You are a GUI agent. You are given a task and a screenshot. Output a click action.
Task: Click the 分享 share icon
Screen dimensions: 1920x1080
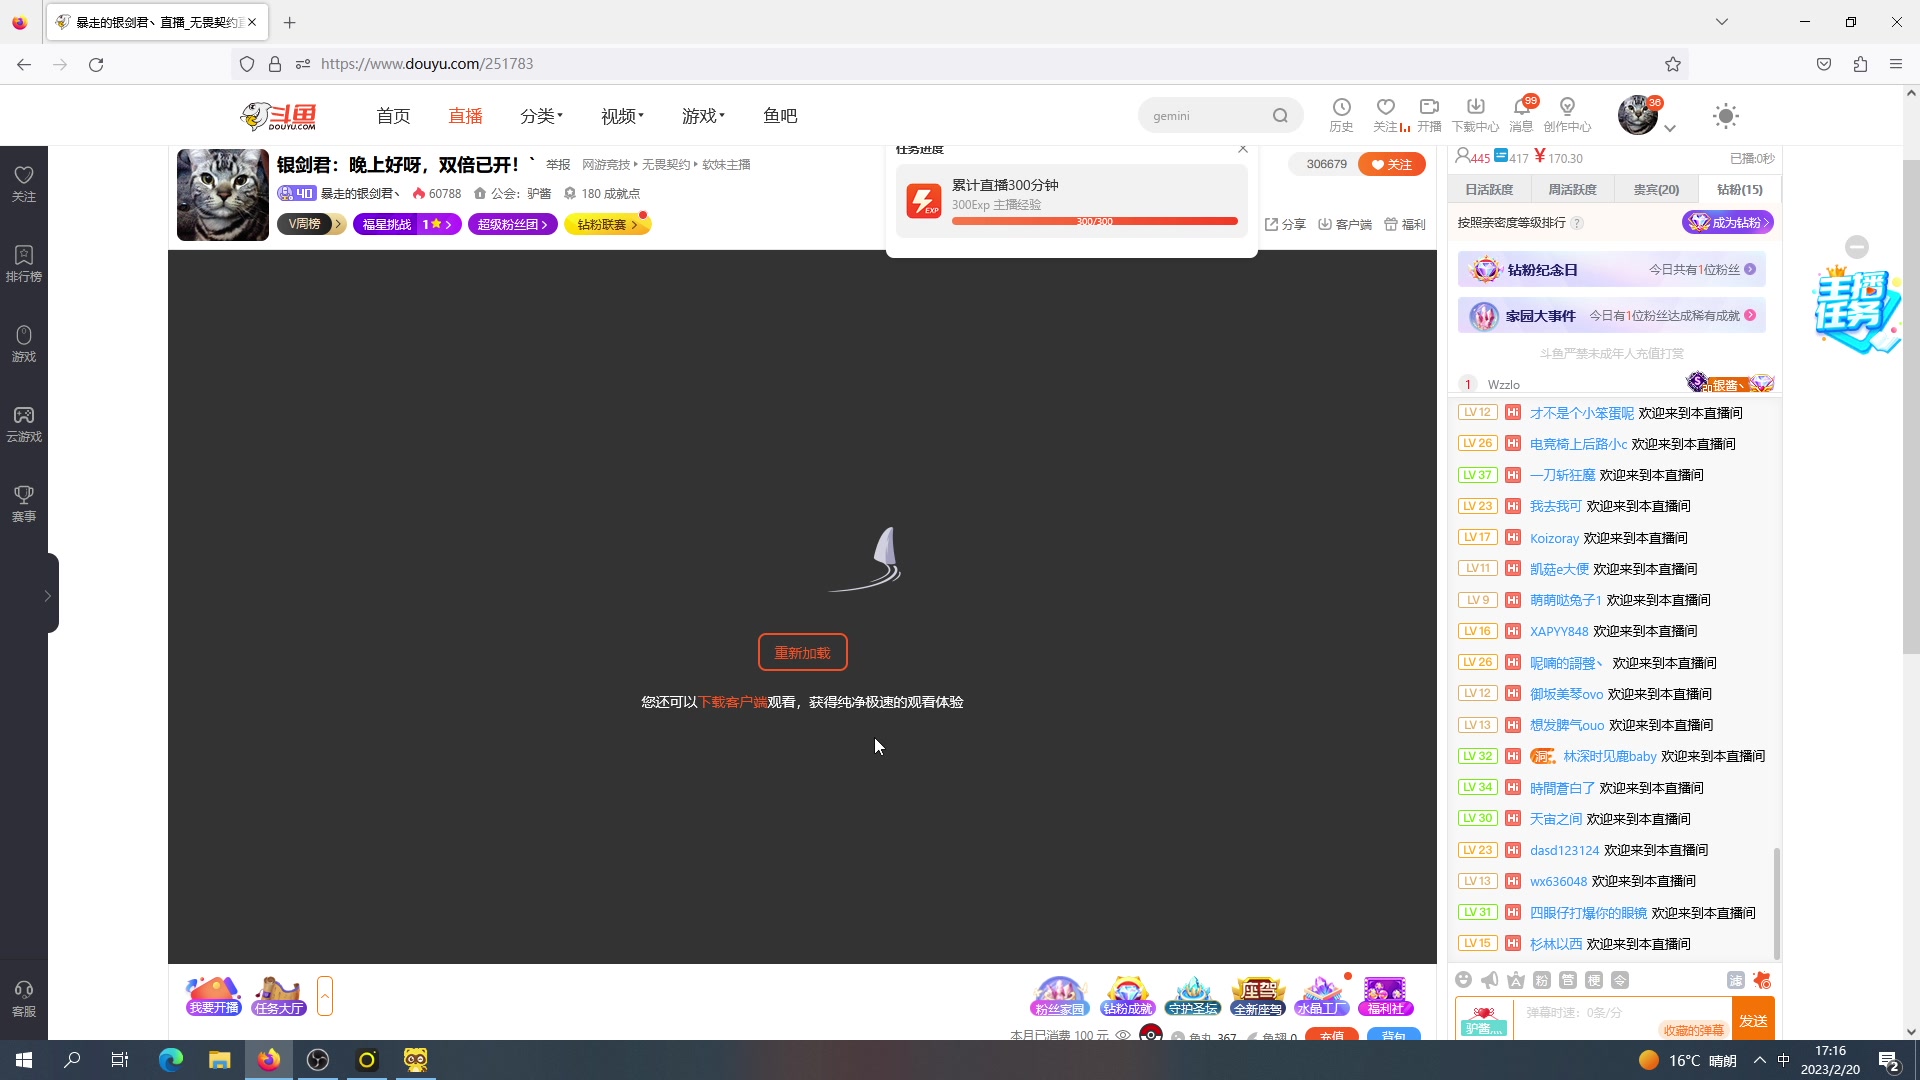click(x=1284, y=224)
